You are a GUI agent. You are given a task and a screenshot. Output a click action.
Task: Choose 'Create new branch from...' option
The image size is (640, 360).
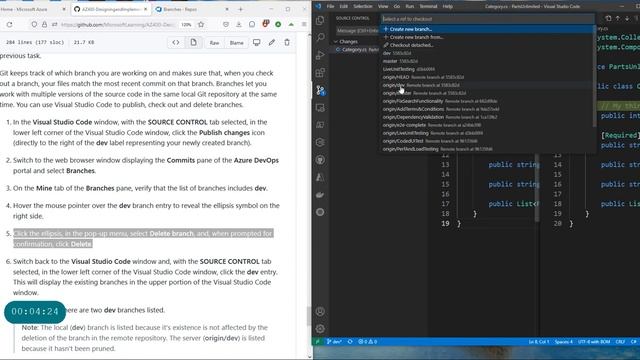click(x=487, y=37)
